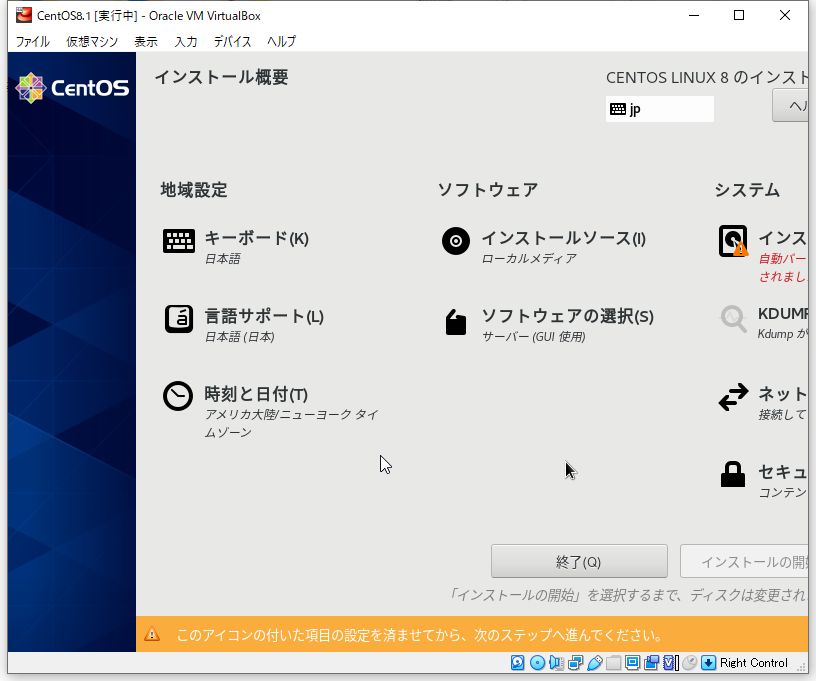Click optical disc icon in VirtualBox status bar
The image size is (816, 681).
click(537, 662)
